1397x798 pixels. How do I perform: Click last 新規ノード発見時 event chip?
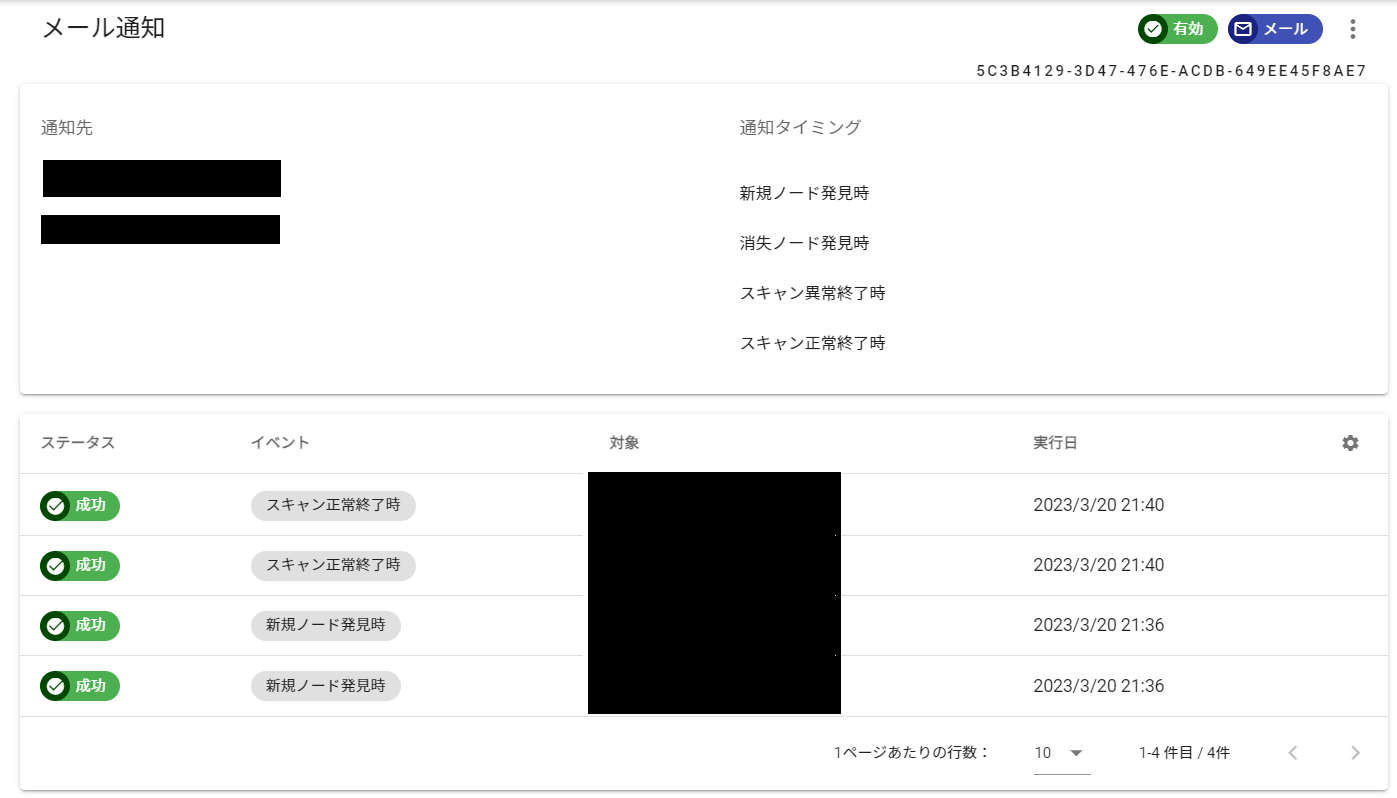(325, 686)
